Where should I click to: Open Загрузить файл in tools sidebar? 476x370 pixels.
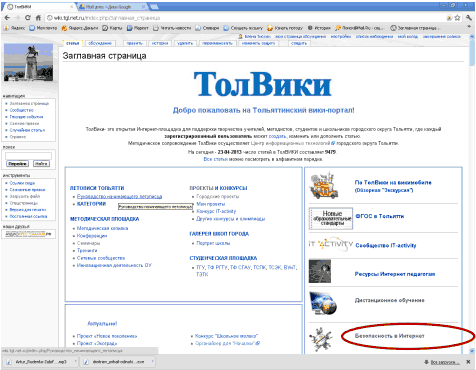[x=25, y=196]
